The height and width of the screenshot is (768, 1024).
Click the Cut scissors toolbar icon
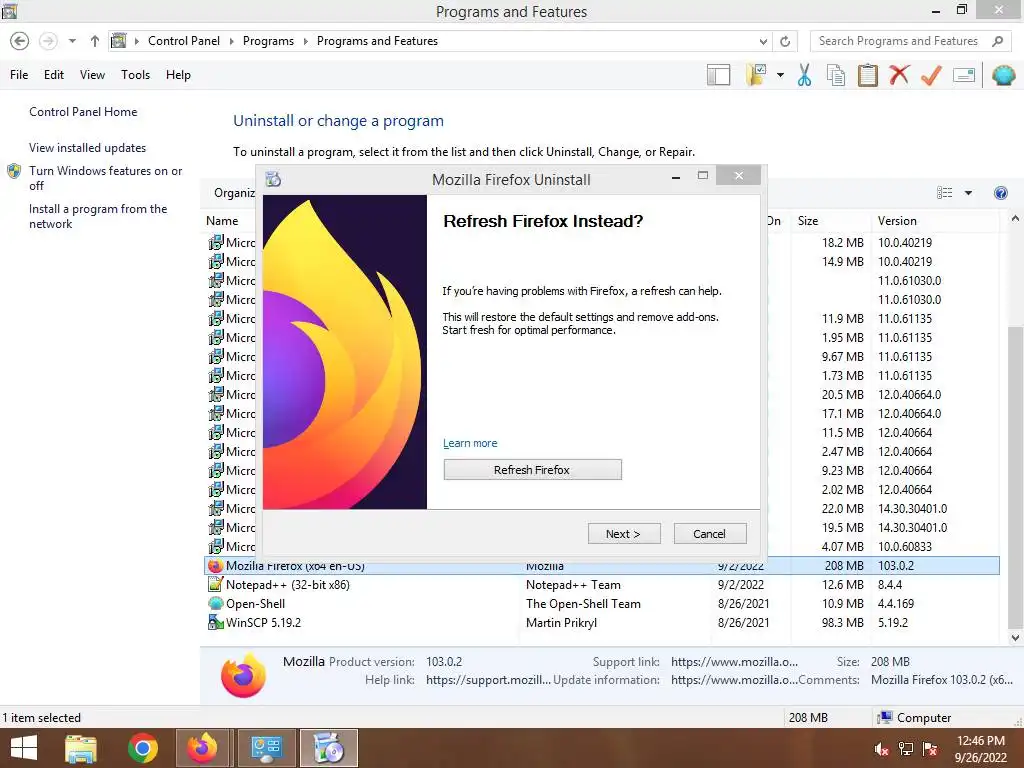pyautogui.click(x=805, y=74)
